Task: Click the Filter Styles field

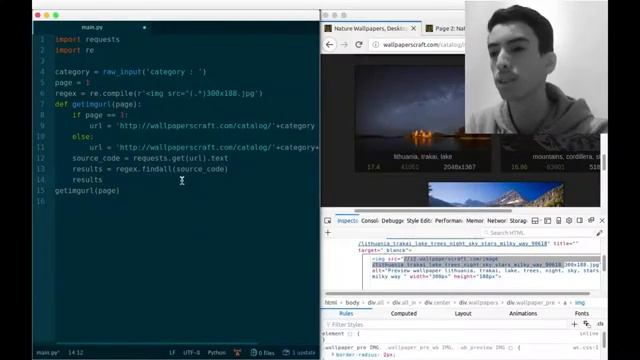Action: [445, 324]
